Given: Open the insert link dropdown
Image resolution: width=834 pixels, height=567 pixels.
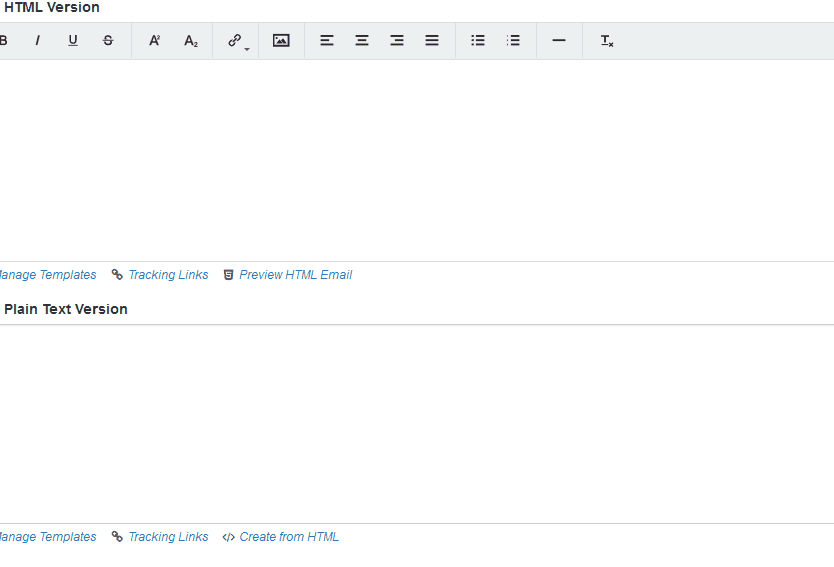Looking at the screenshot, I should point(236,41).
